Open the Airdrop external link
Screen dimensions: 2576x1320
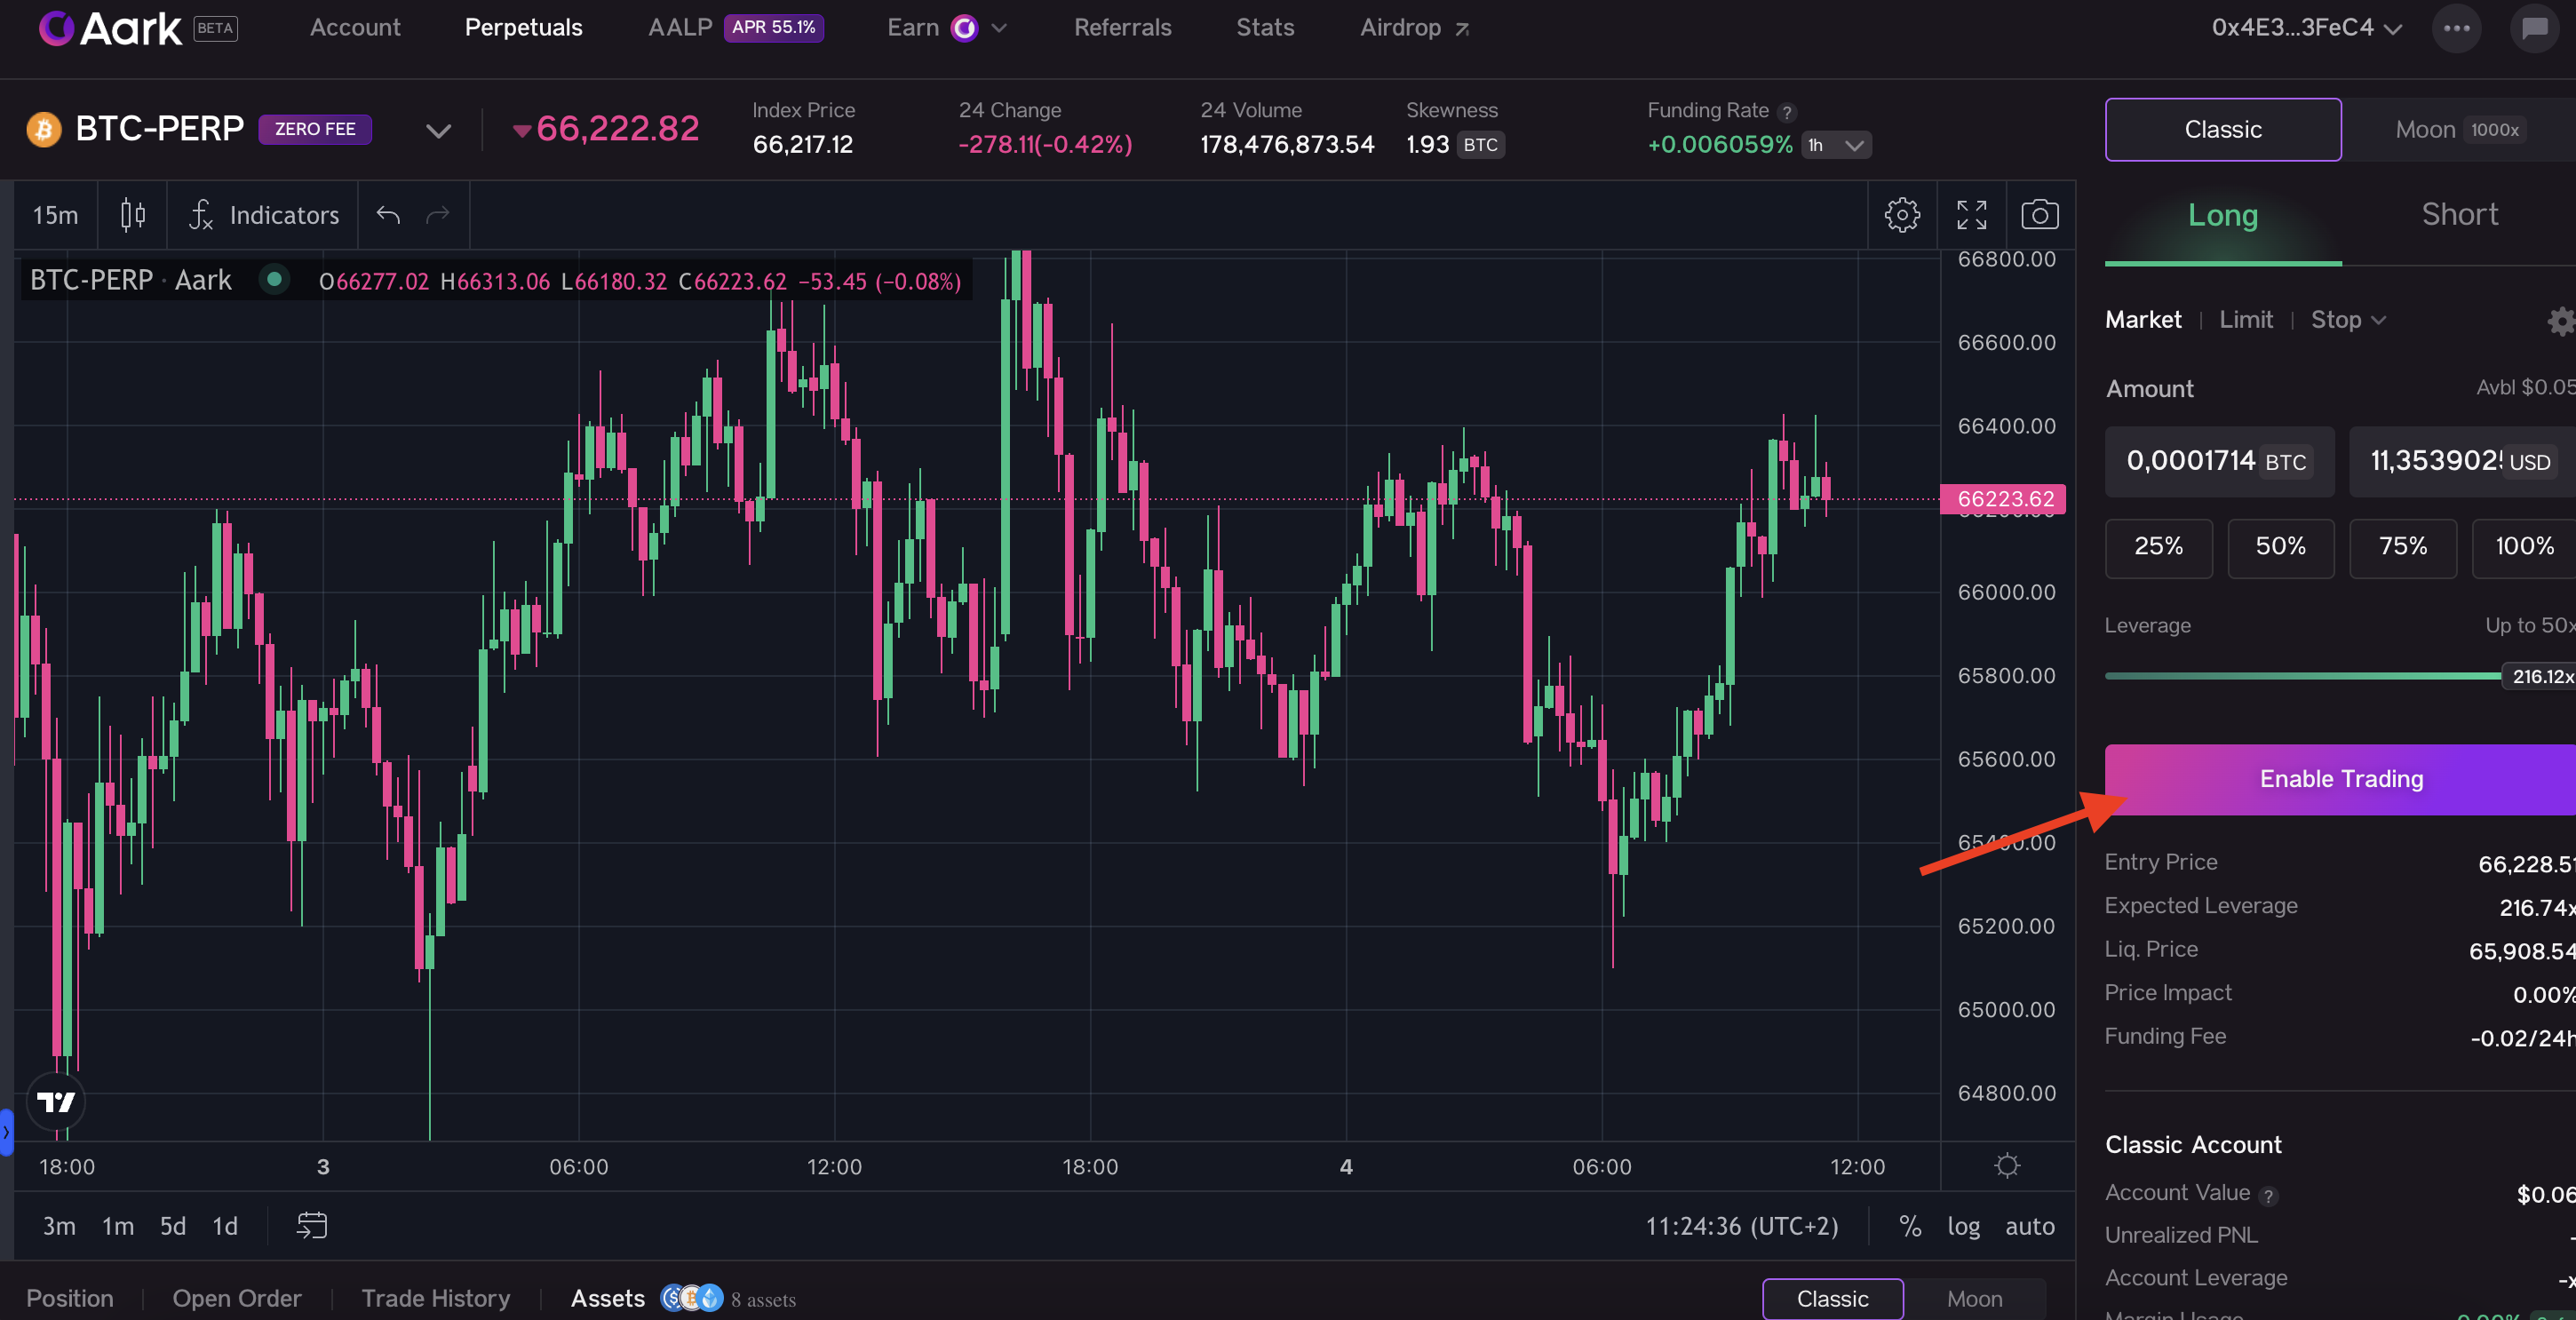pos(1414,28)
